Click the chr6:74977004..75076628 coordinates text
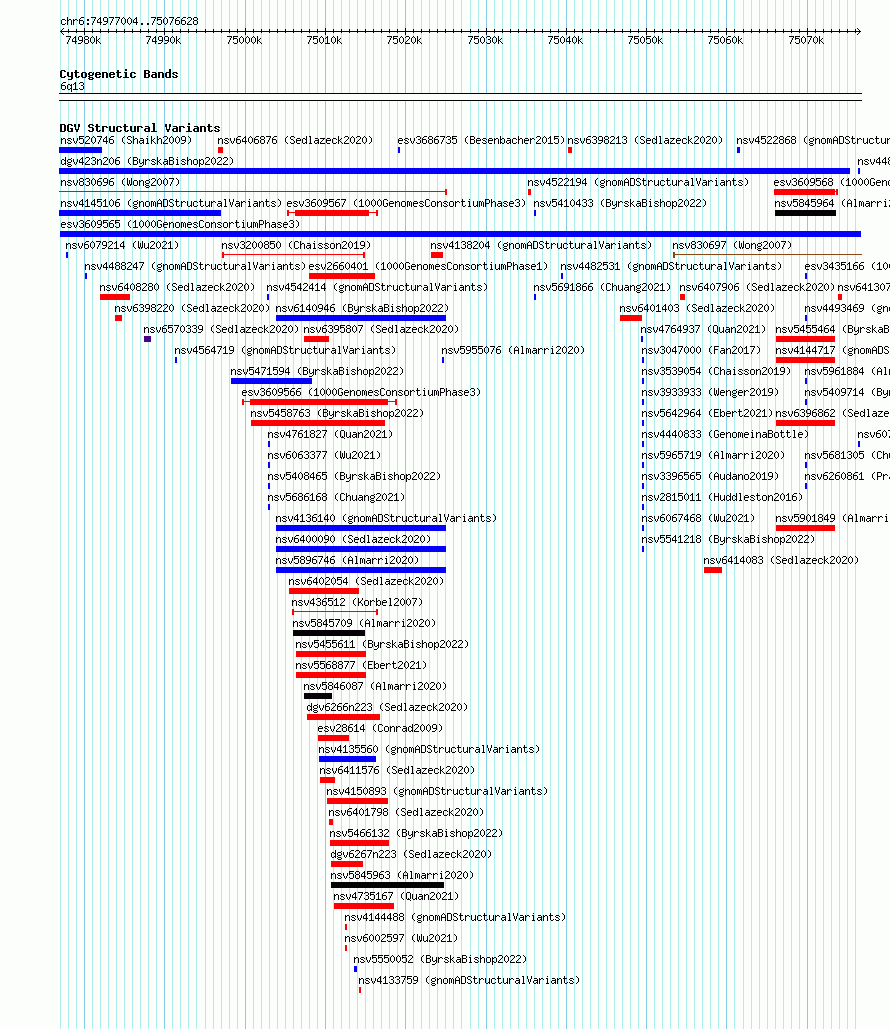 tap(129, 21)
